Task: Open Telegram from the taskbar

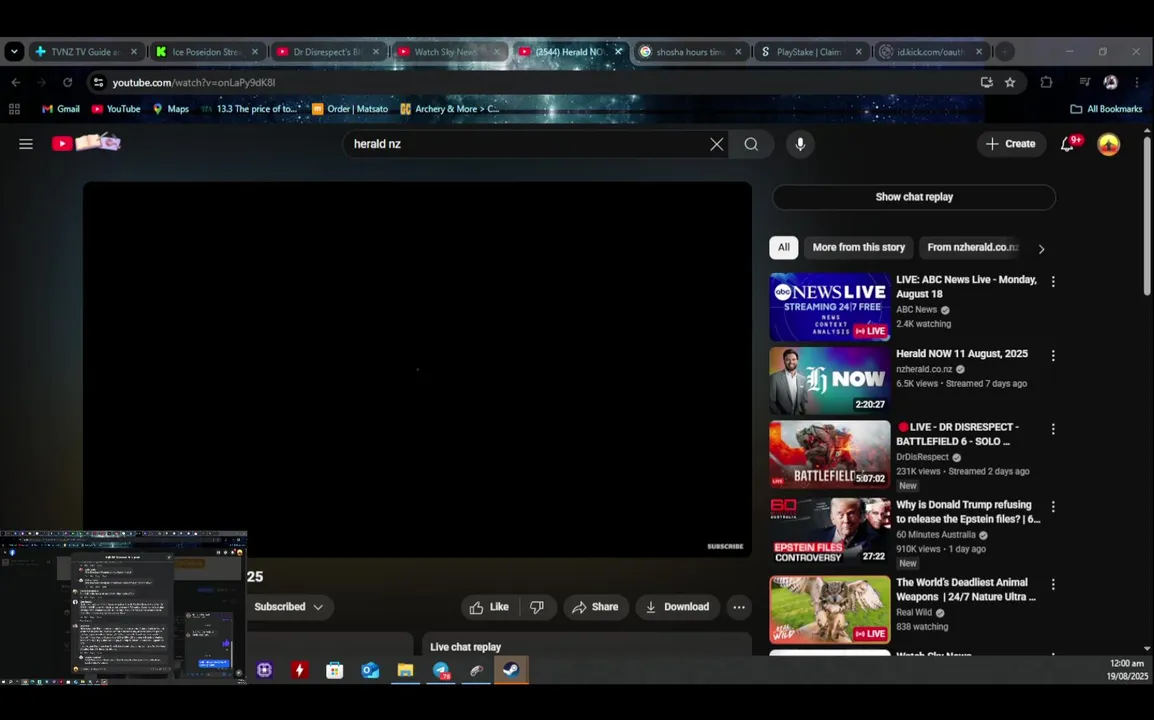Action: click(441, 670)
